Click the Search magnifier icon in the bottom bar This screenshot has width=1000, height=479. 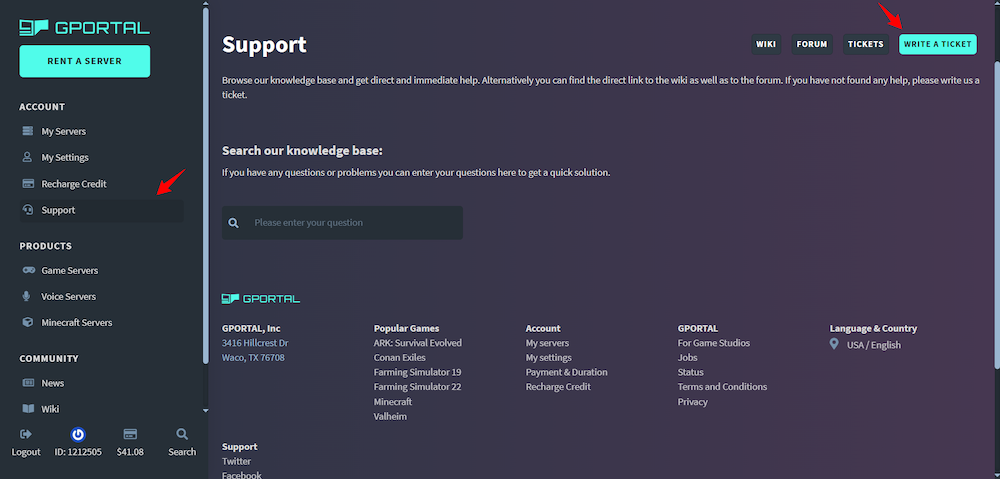coord(182,434)
